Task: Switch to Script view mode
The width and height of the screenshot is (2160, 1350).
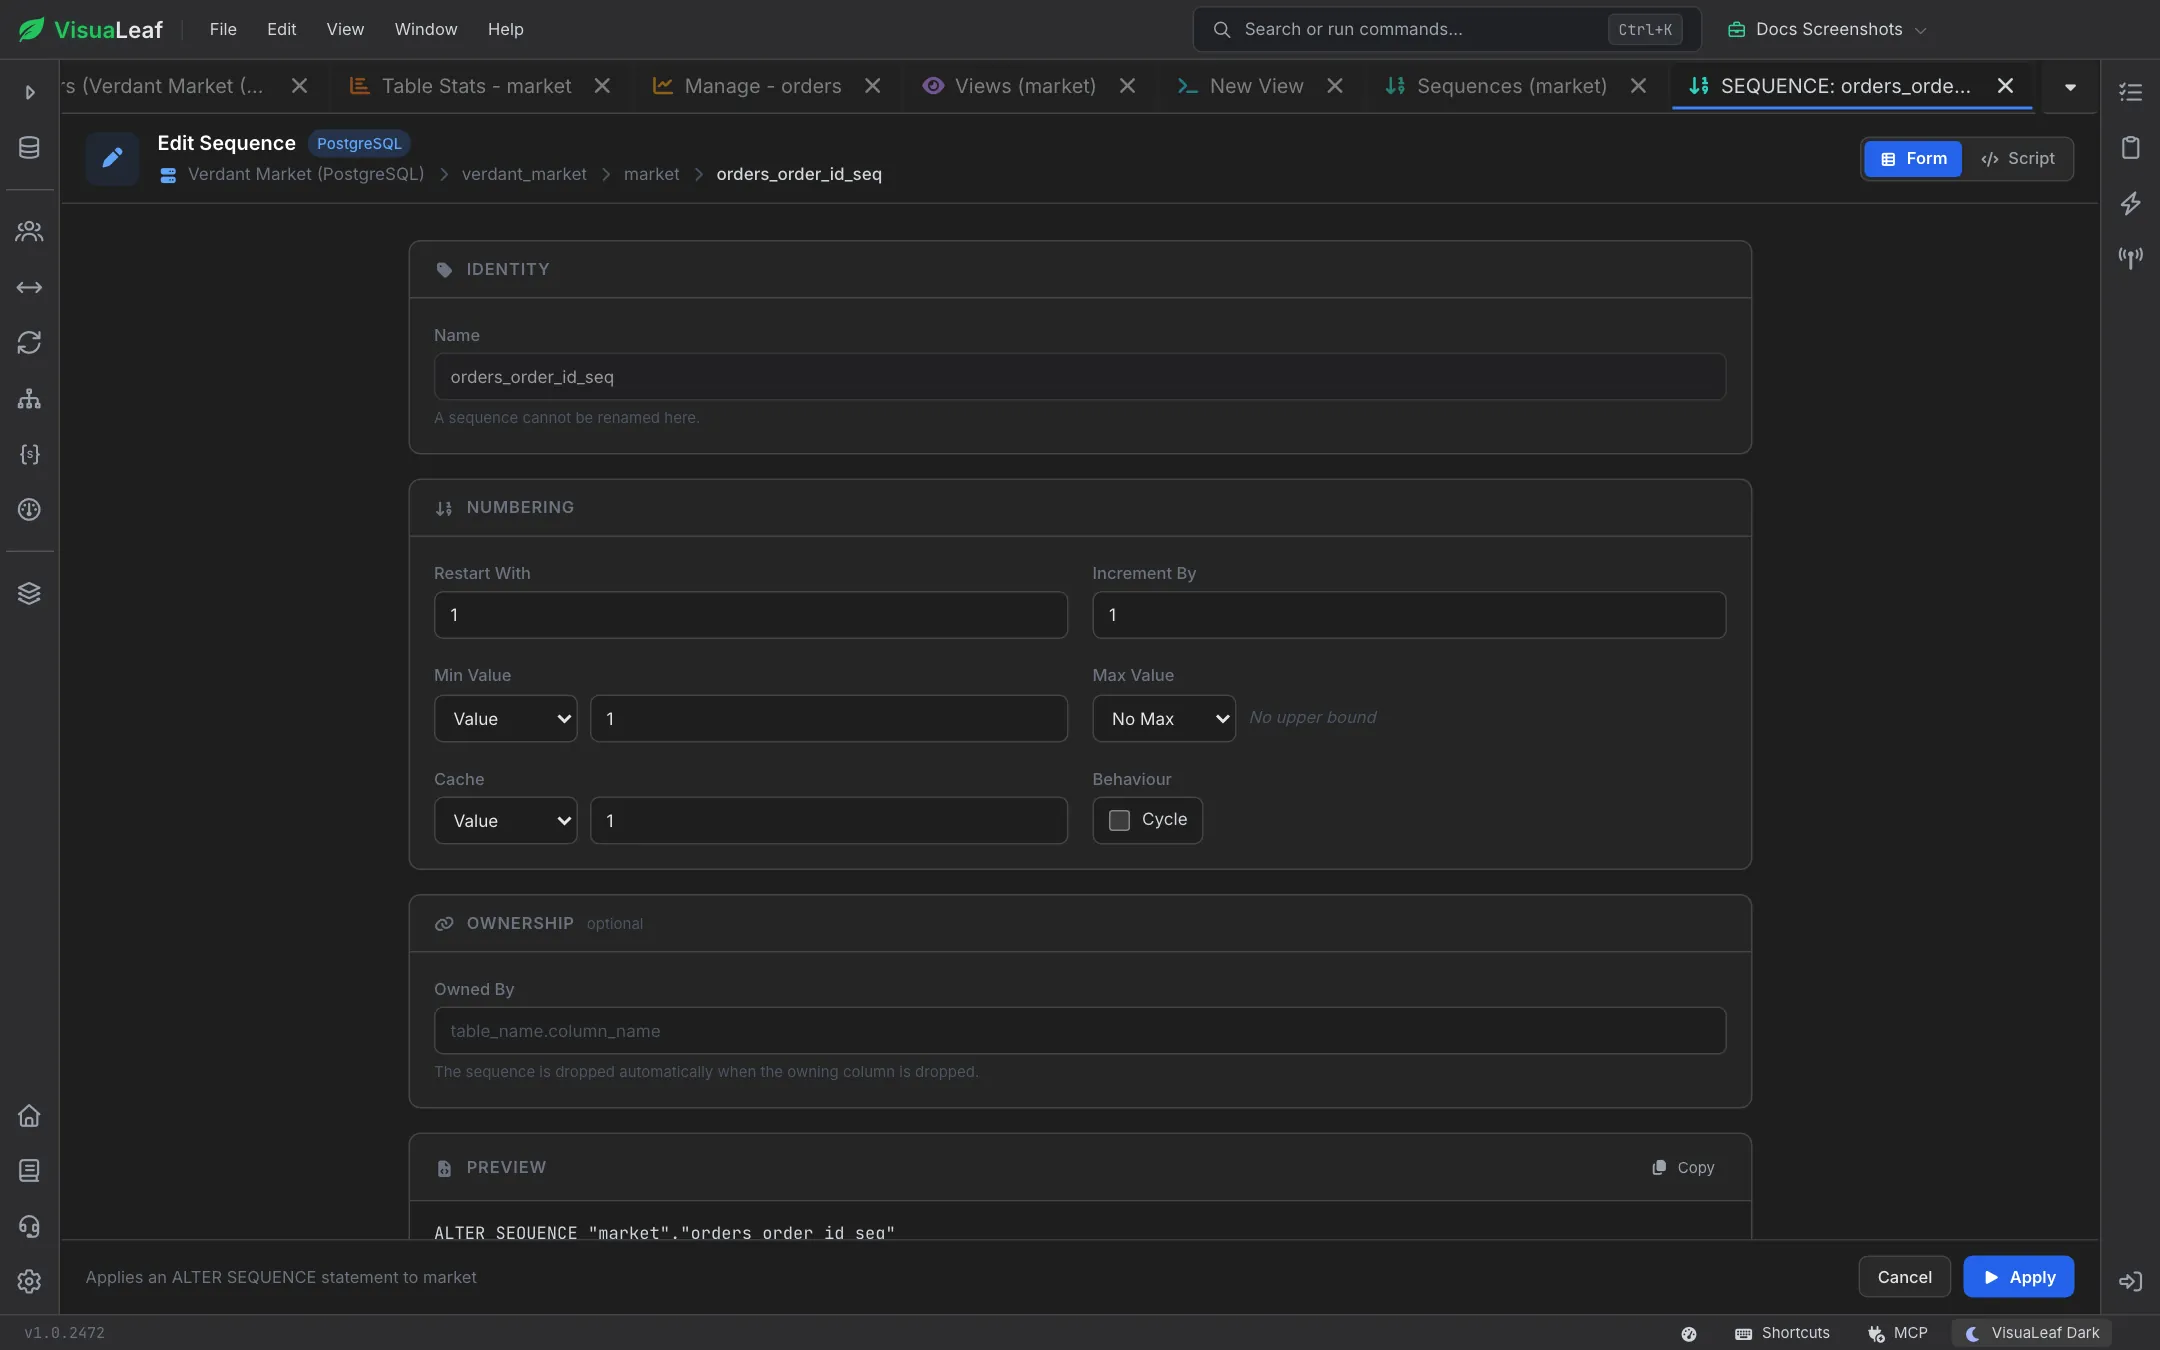Action: coord(2017,159)
